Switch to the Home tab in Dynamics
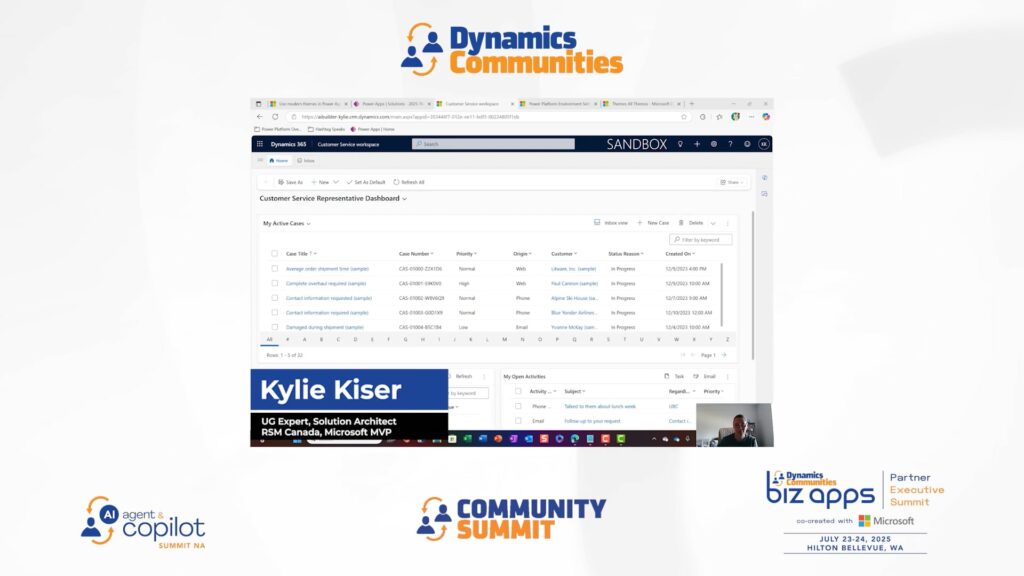1024x576 pixels. point(278,161)
